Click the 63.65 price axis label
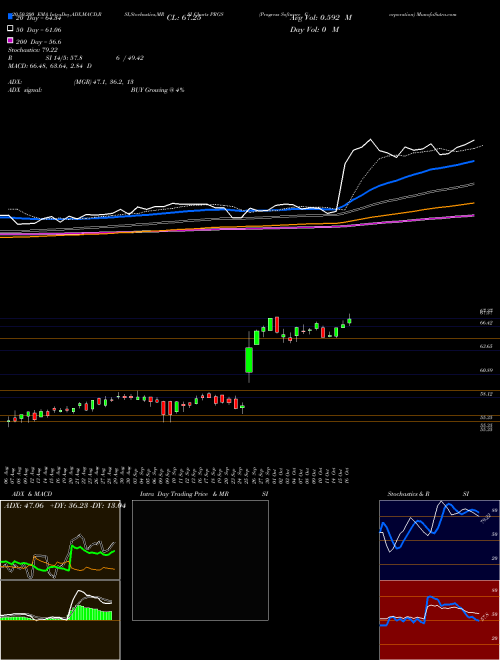The width and height of the screenshot is (500, 660). tap(486, 346)
